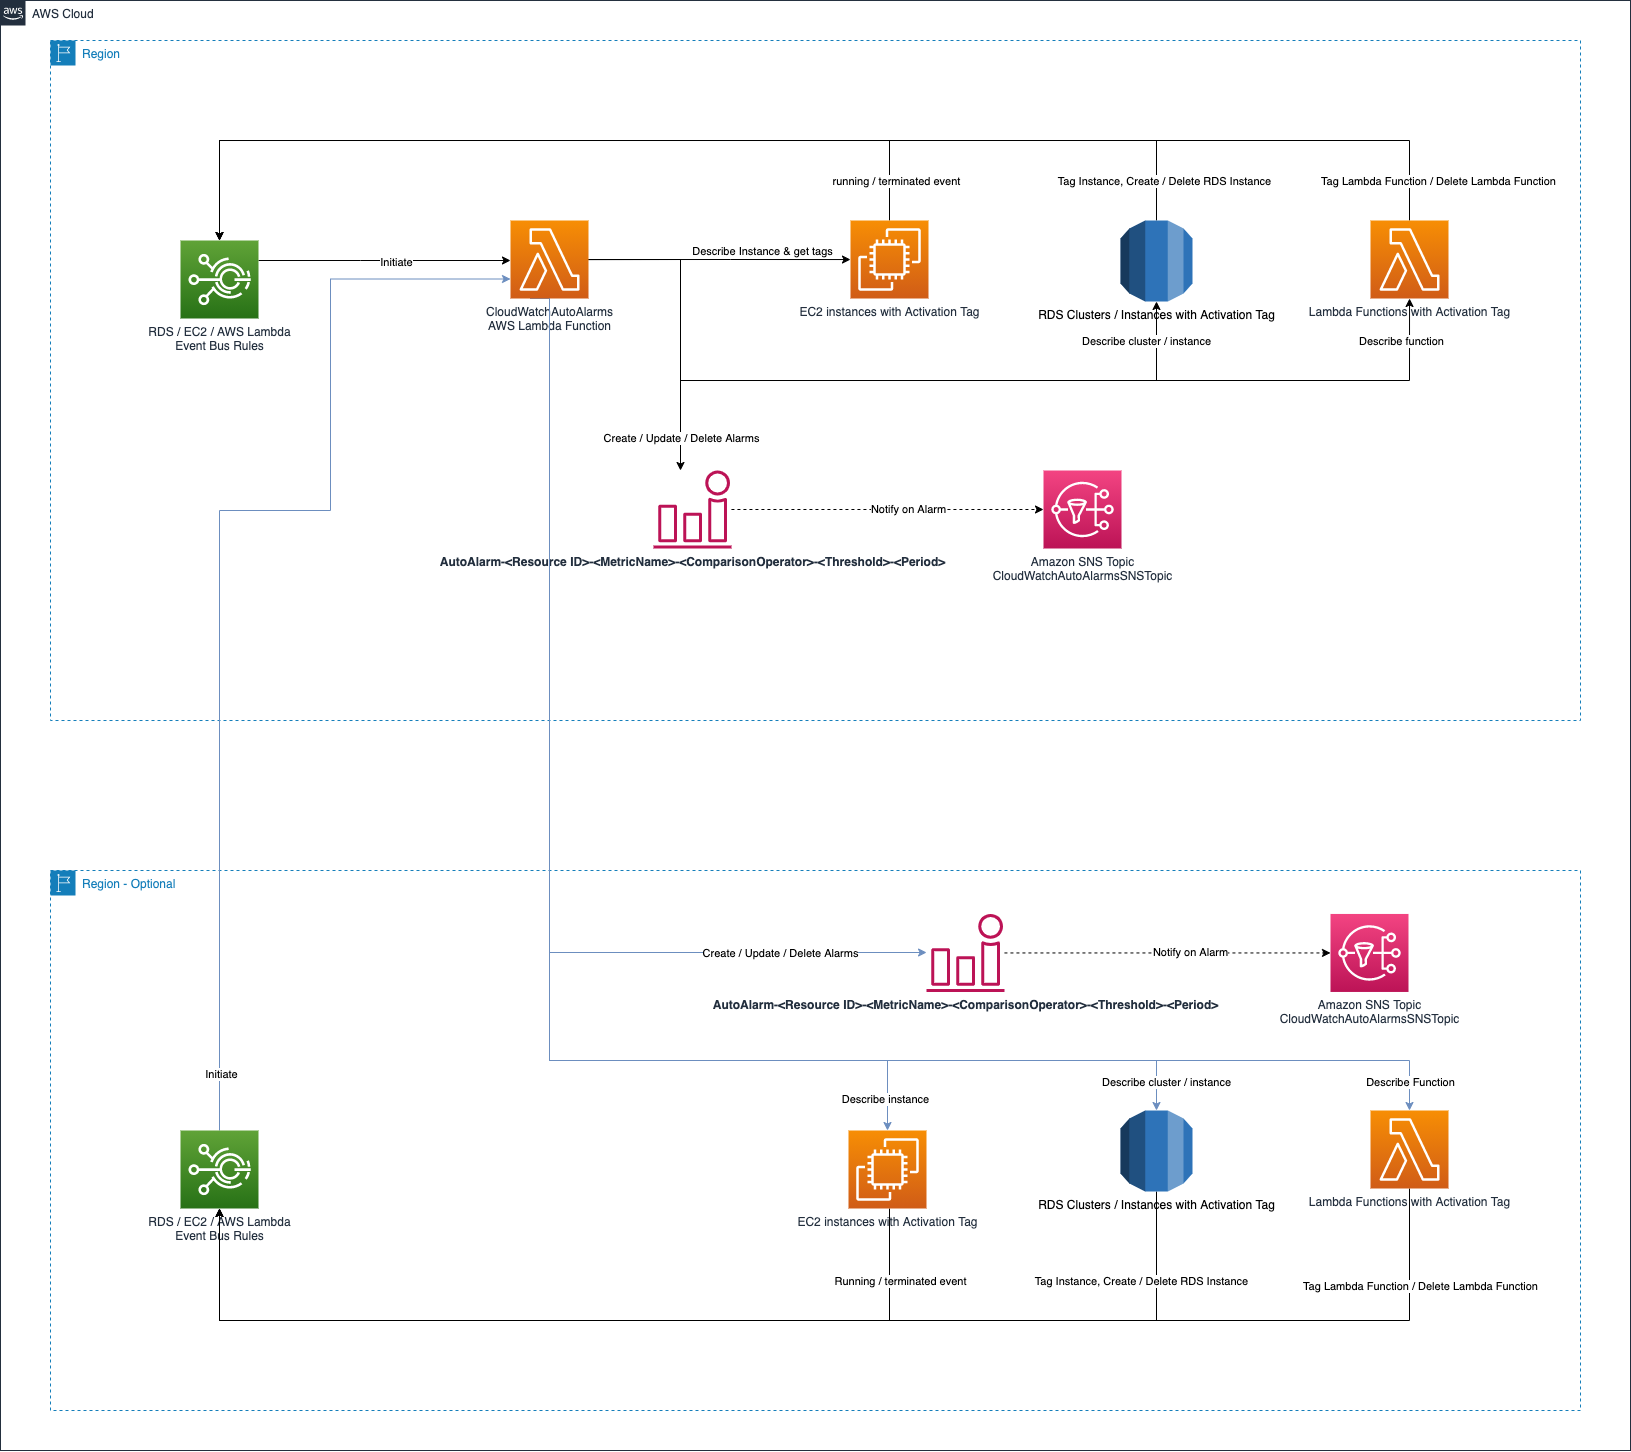This screenshot has width=1631, height=1452.
Task: Click 'Running / terminated event' label in optional region
Action: [x=900, y=1281]
